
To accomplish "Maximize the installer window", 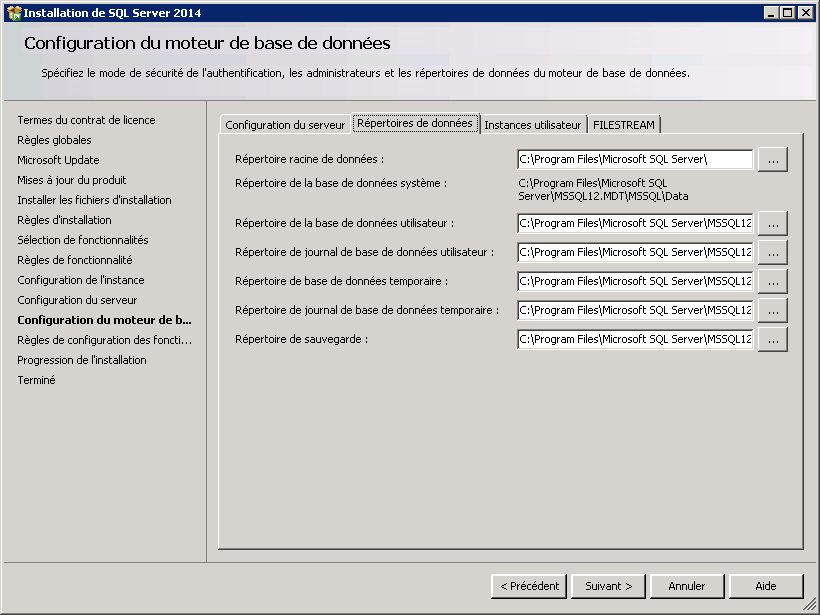I will (788, 13).
